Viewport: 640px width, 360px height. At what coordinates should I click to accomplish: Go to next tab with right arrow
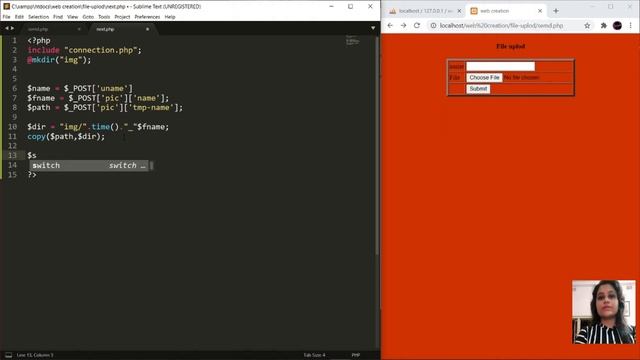coord(12,28)
